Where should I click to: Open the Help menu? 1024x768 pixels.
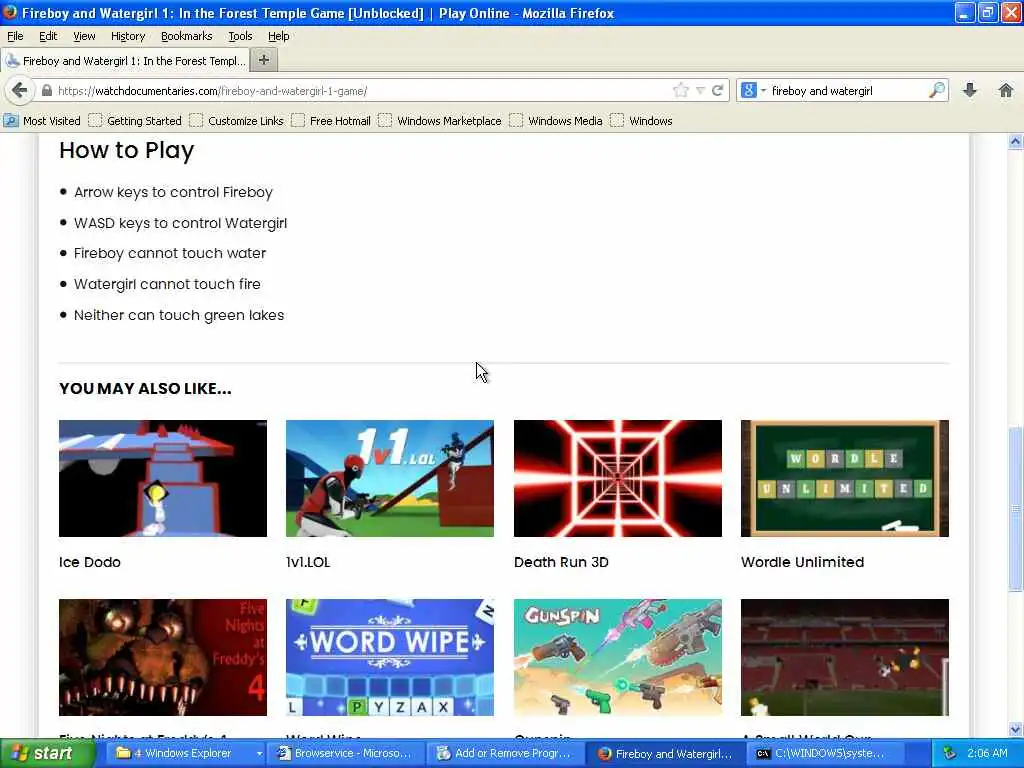[279, 36]
